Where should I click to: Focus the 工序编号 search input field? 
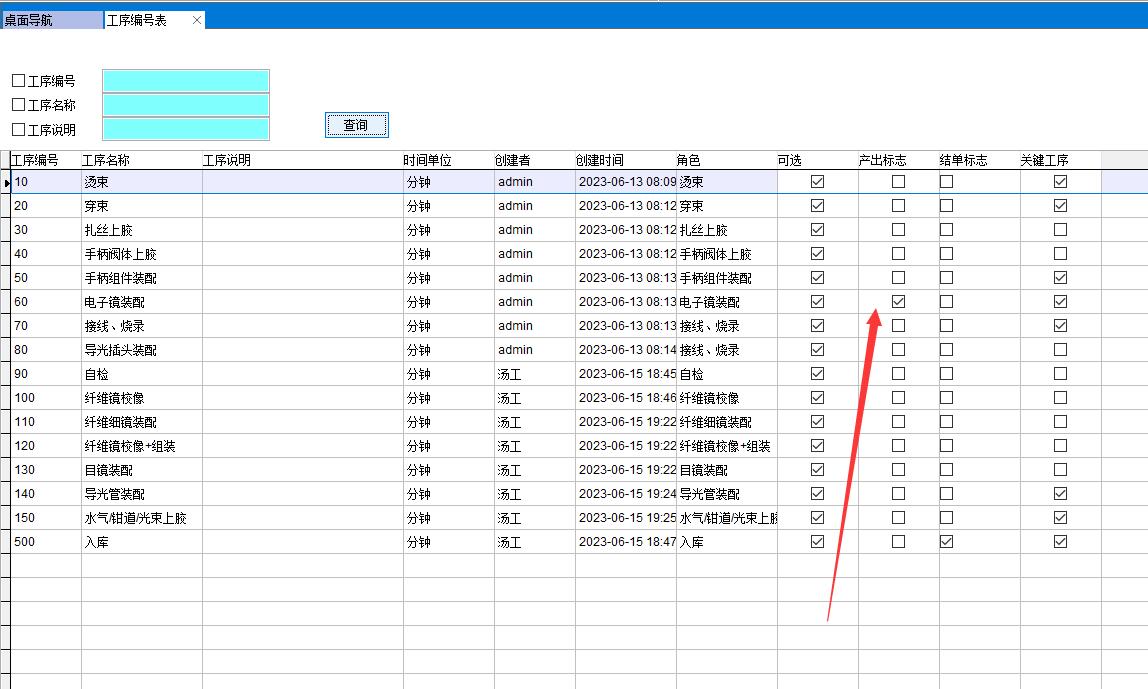coord(185,81)
